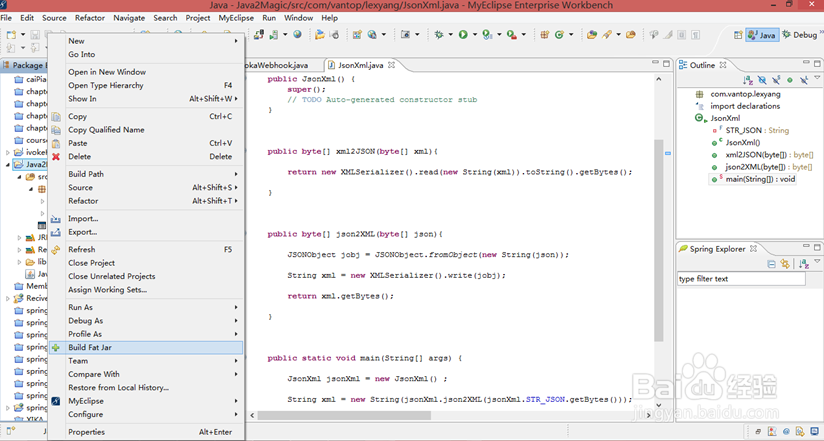
Task: Open the Run button dropdown arrow
Action: tap(475, 35)
